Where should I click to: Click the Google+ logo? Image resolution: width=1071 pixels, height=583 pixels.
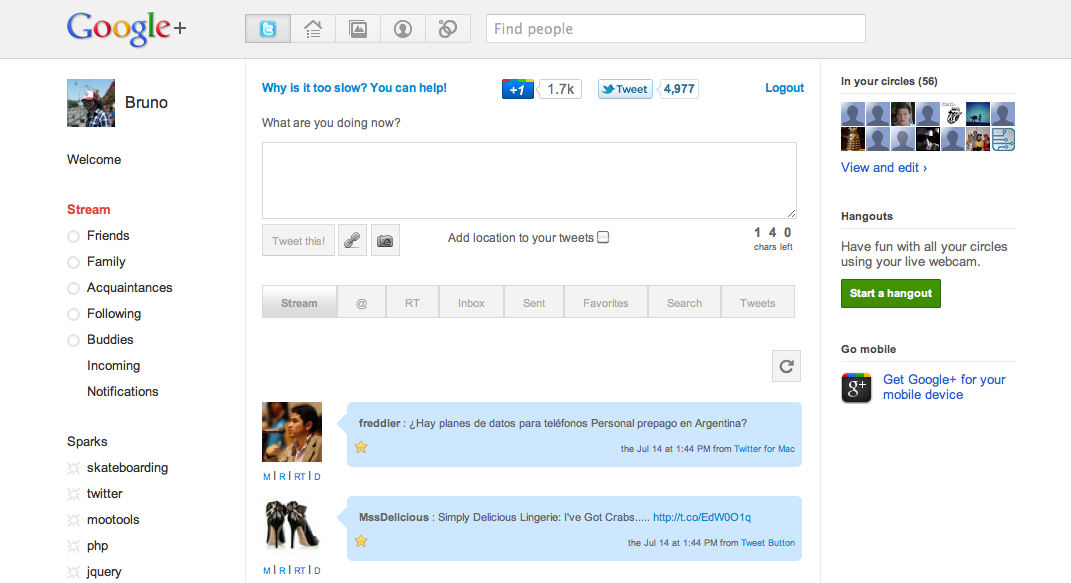[126, 29]
